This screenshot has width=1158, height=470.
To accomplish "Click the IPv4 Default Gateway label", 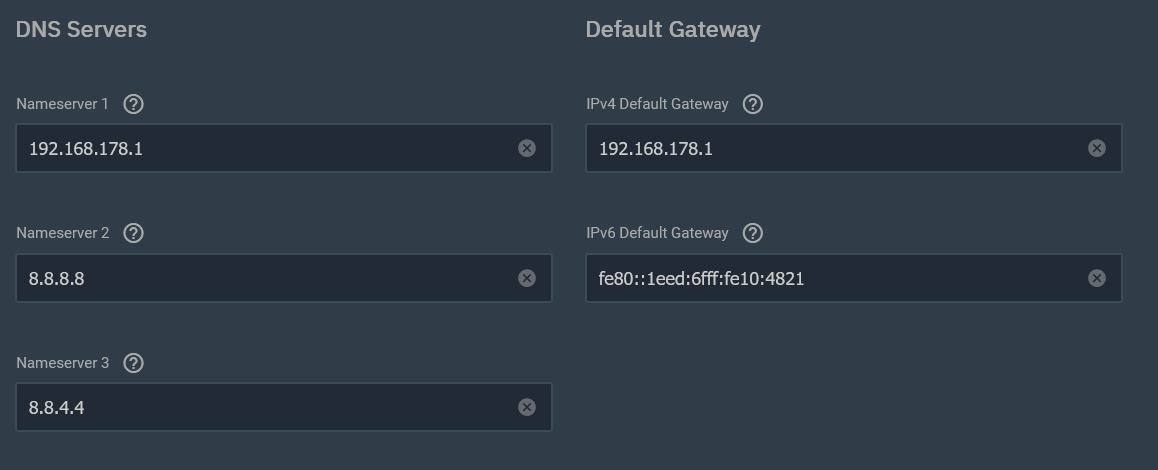I will [x=657, y=104].
